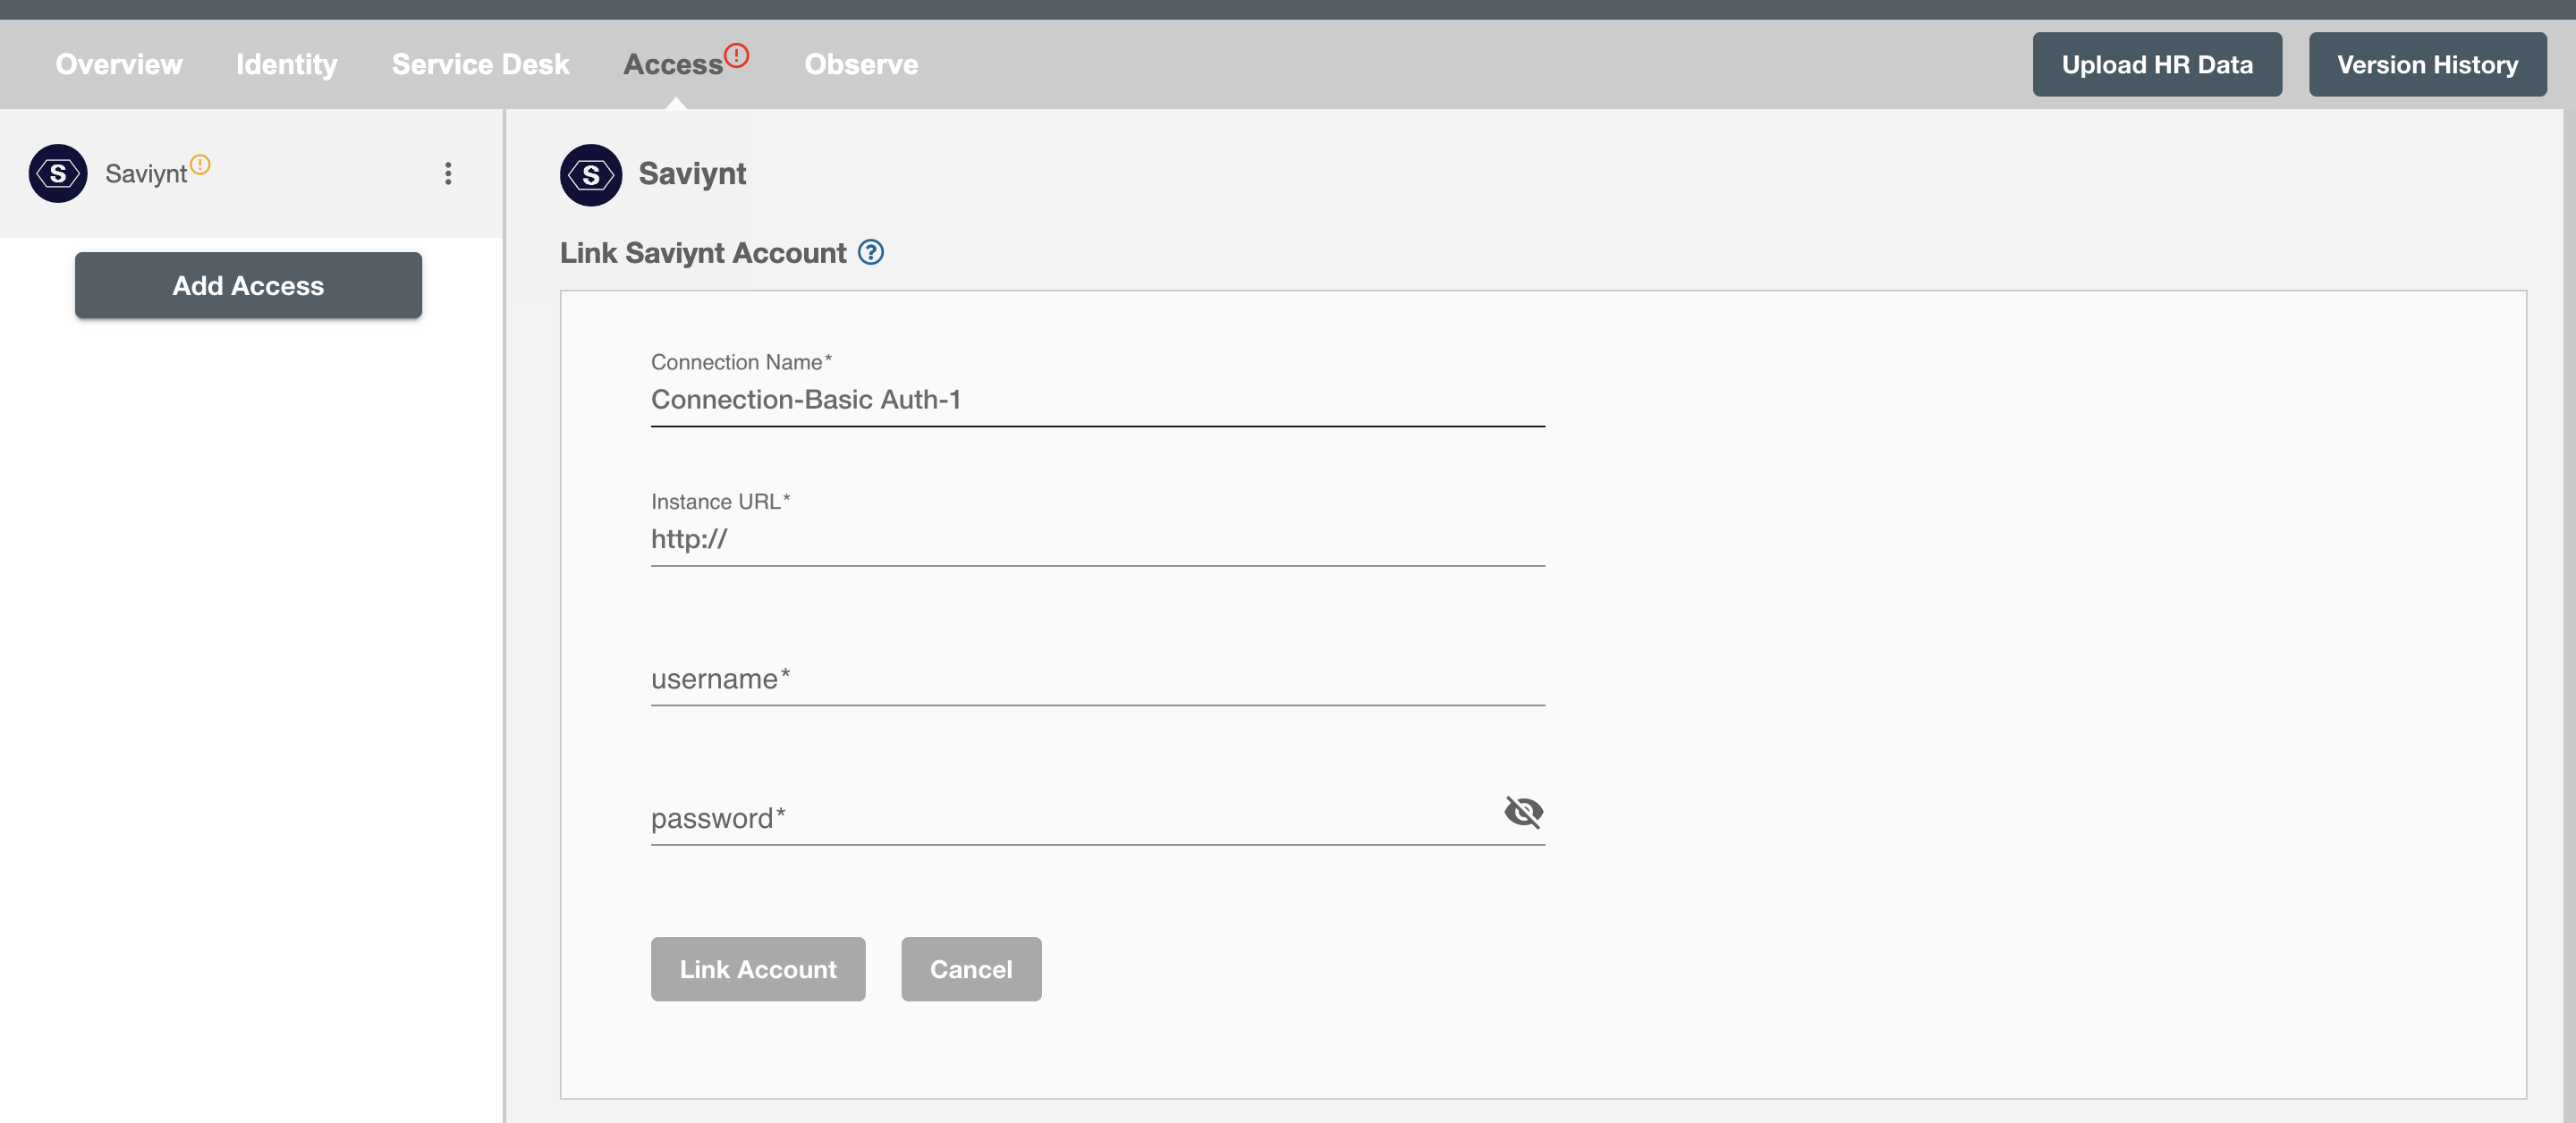
Task: Click the Upload HR Data button
Action: pyautogui.click(x=2157, y=64)
